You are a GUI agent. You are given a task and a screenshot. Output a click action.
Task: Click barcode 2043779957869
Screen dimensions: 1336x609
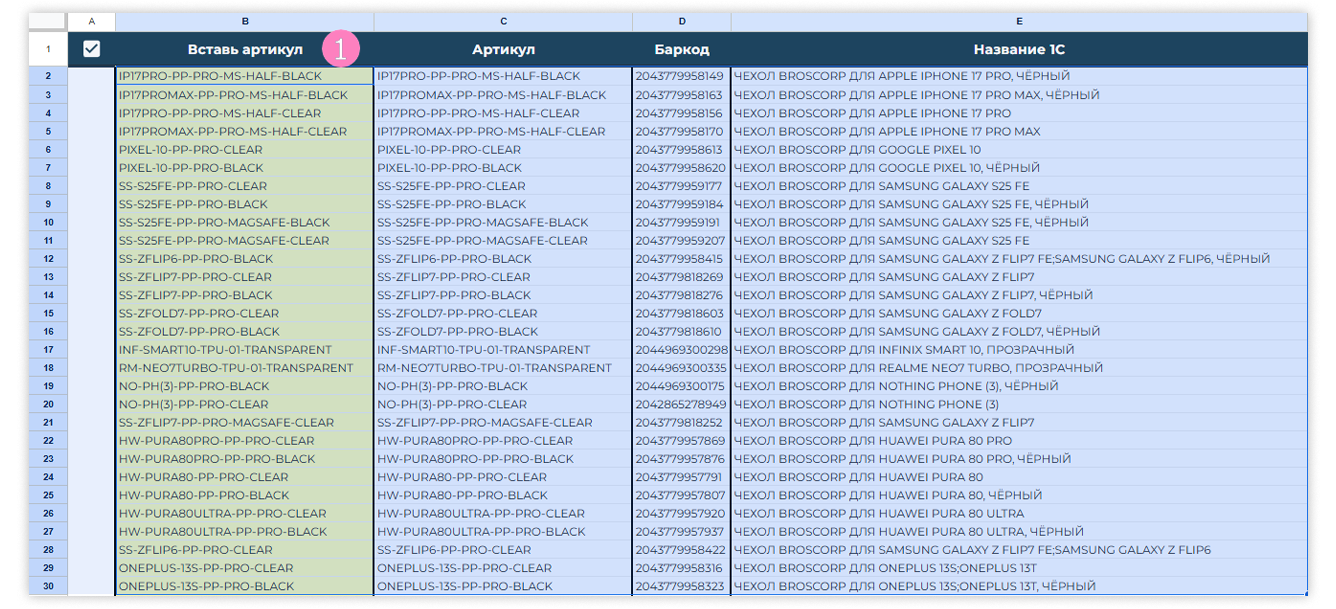pos(682,441)
